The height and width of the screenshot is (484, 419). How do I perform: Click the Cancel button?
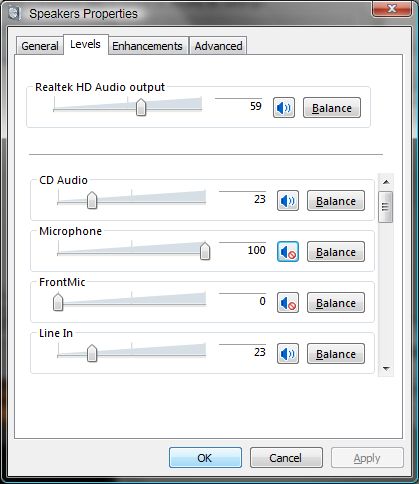[286, 458]
